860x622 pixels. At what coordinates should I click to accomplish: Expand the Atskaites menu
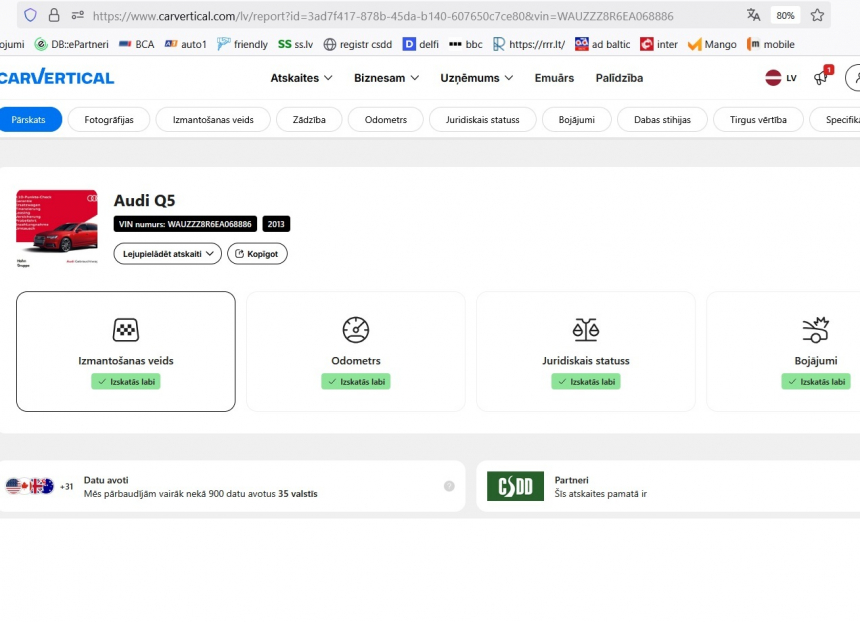301,78
